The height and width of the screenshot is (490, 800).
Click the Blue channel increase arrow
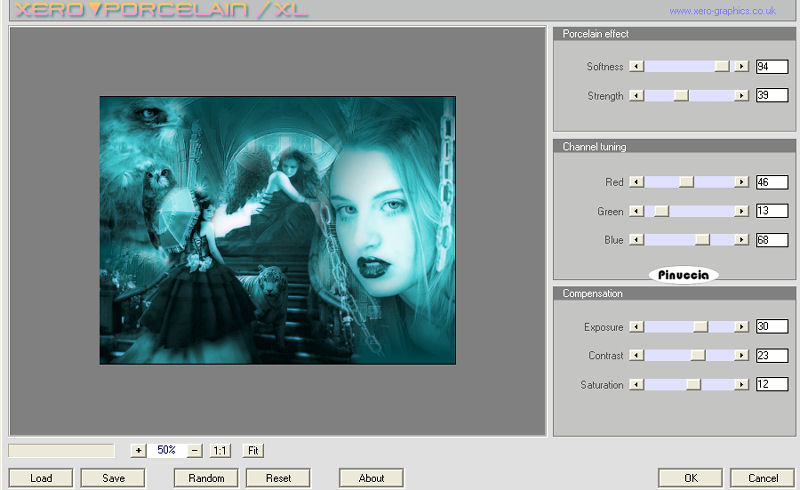coord(741,239)
